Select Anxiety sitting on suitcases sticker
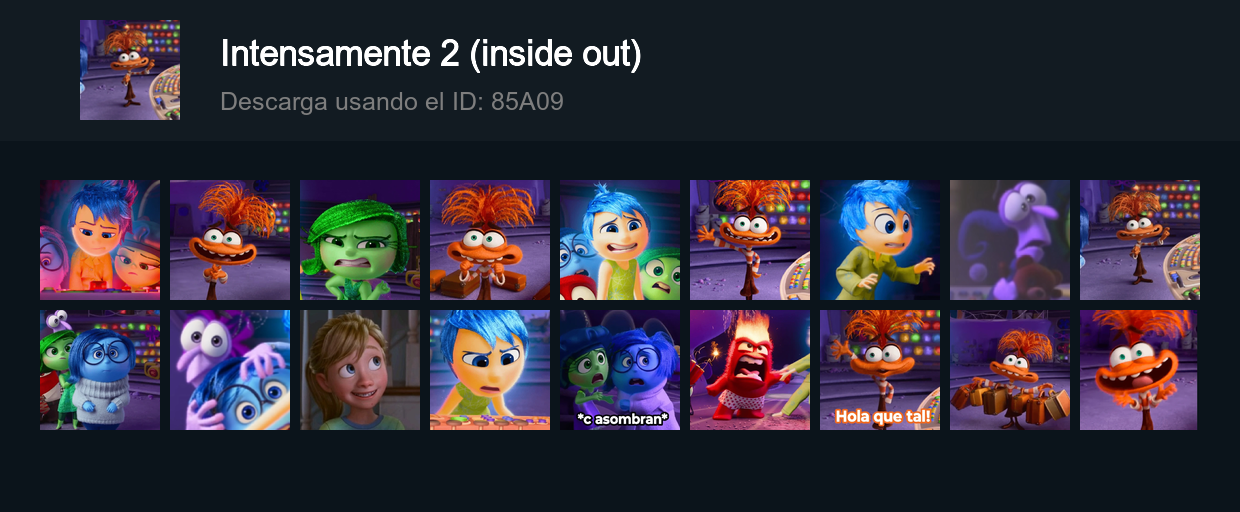This screenshot has width=1240, height=512. (x=490, y=240)
